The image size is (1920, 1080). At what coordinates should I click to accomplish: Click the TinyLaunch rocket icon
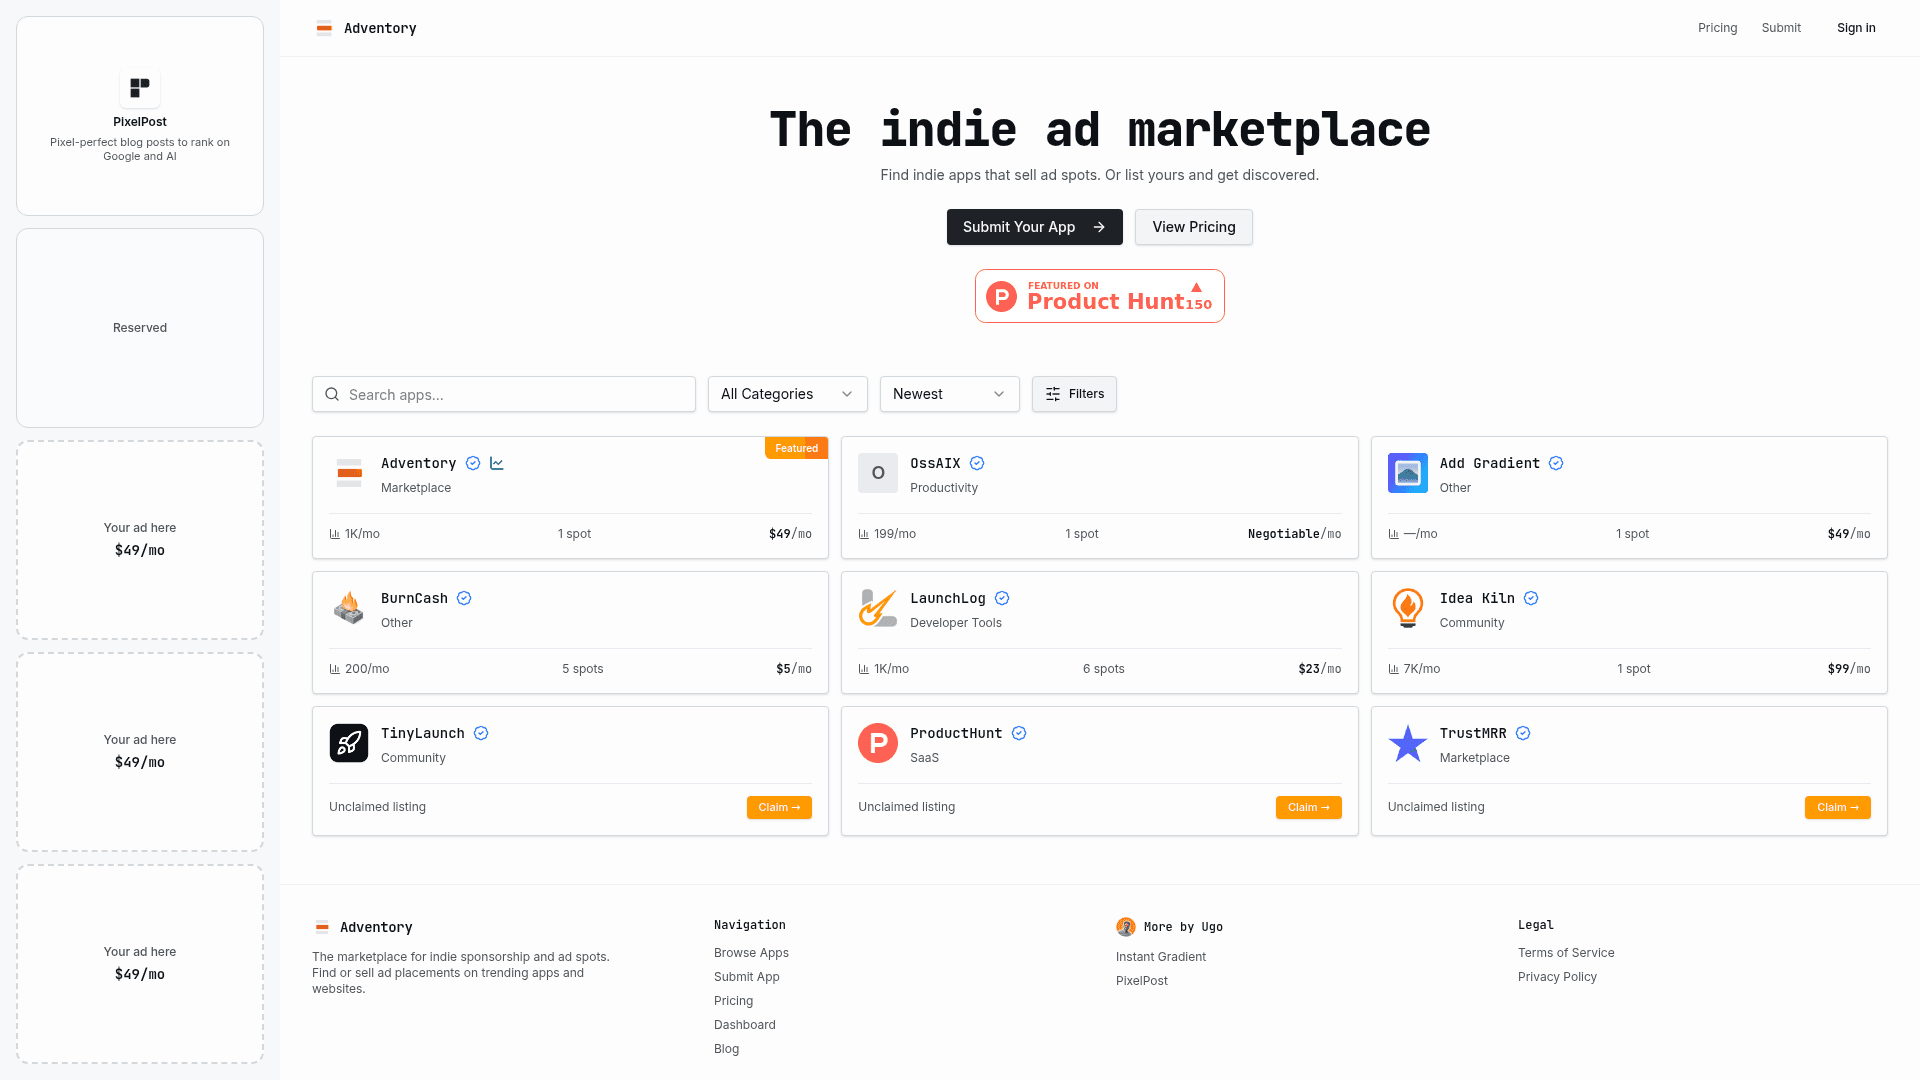pyautogui.click(x=349, y=743)
